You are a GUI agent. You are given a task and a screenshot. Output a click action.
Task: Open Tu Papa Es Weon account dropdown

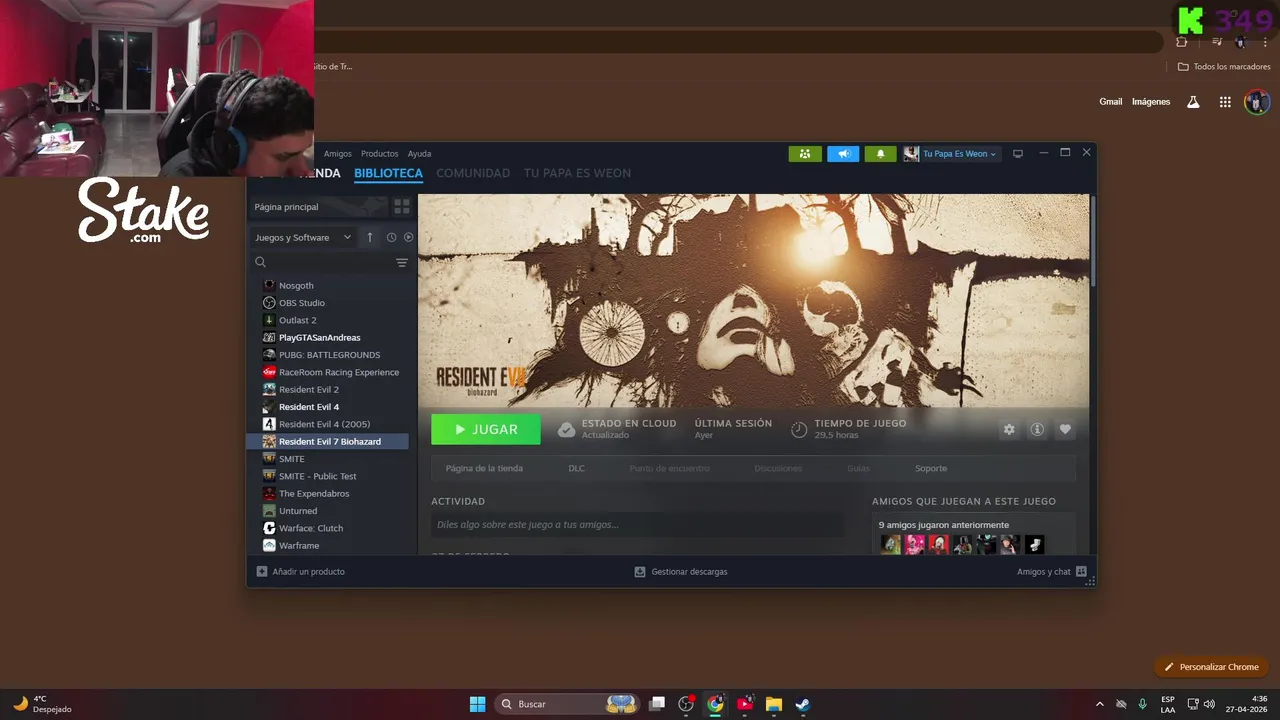(x=950, y=154)
